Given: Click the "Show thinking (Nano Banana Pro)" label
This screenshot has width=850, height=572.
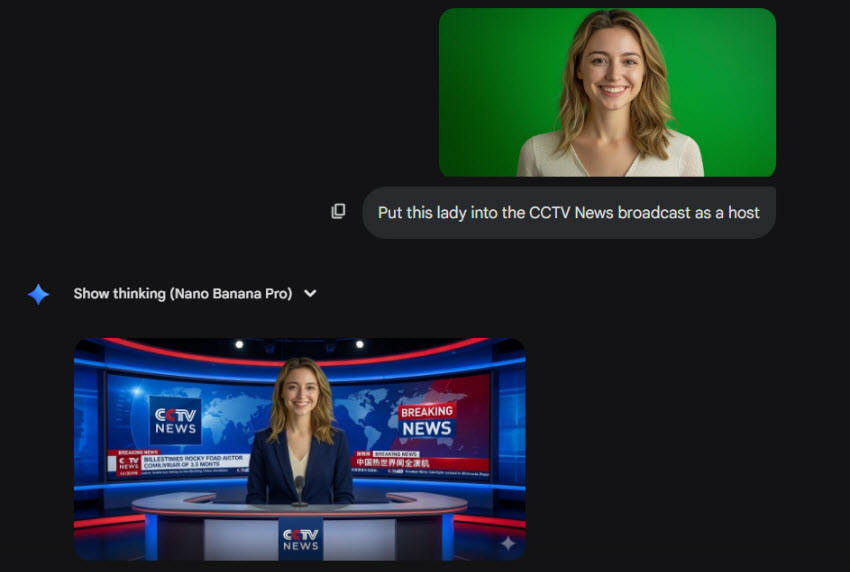Looking at the screenshot, I should [x=182, y=294].
